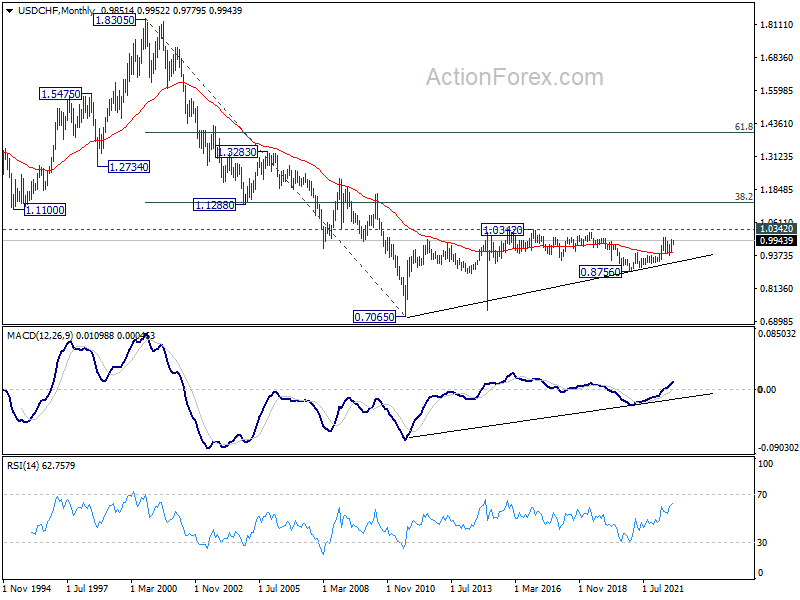Image resolution: width=800 pixels, height=600 pixels.
Task: Select the 1.03420 resistance label on chart
Action: pos(503,230)
